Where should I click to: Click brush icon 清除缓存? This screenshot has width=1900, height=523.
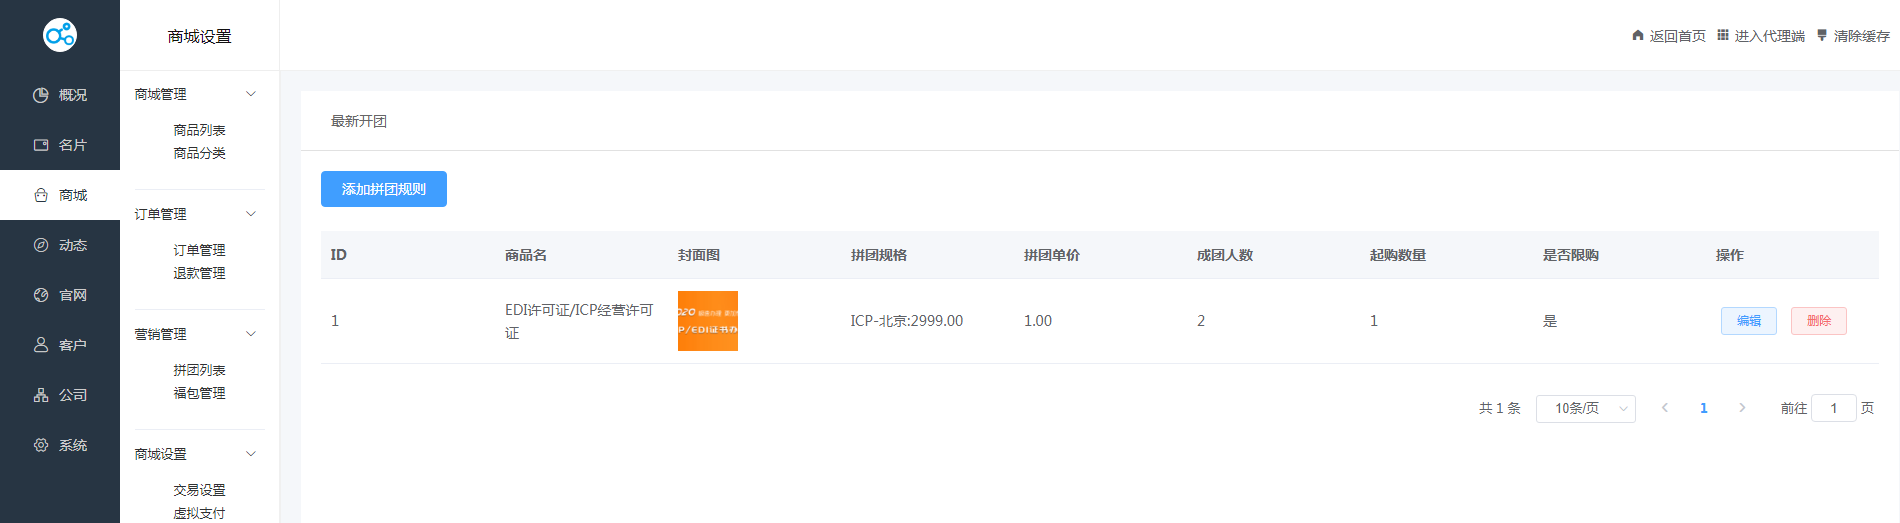click(1853, 36)
